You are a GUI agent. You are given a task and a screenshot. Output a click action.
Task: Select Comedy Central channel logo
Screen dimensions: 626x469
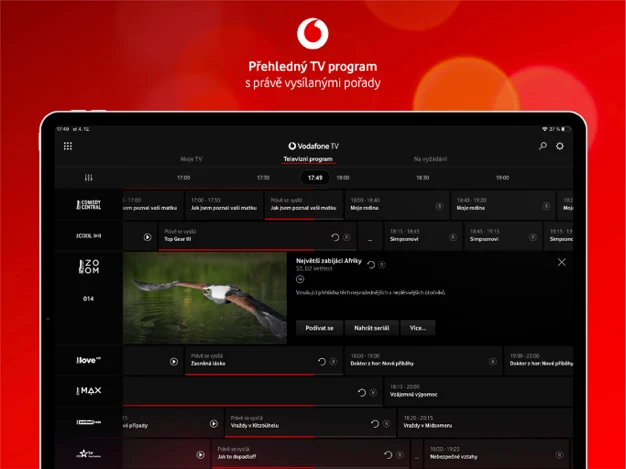[89, 205]
